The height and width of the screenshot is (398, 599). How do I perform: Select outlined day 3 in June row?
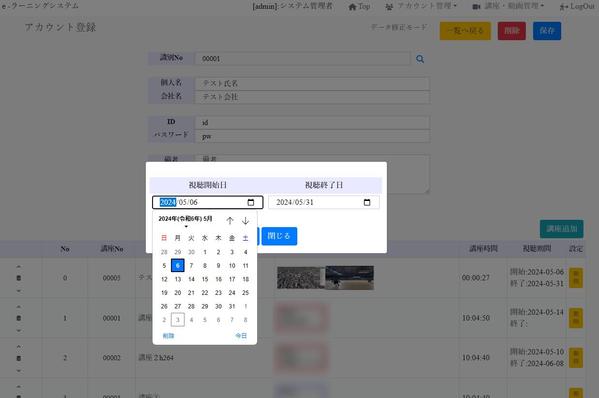pyautogui.click(x=178, y=320)
